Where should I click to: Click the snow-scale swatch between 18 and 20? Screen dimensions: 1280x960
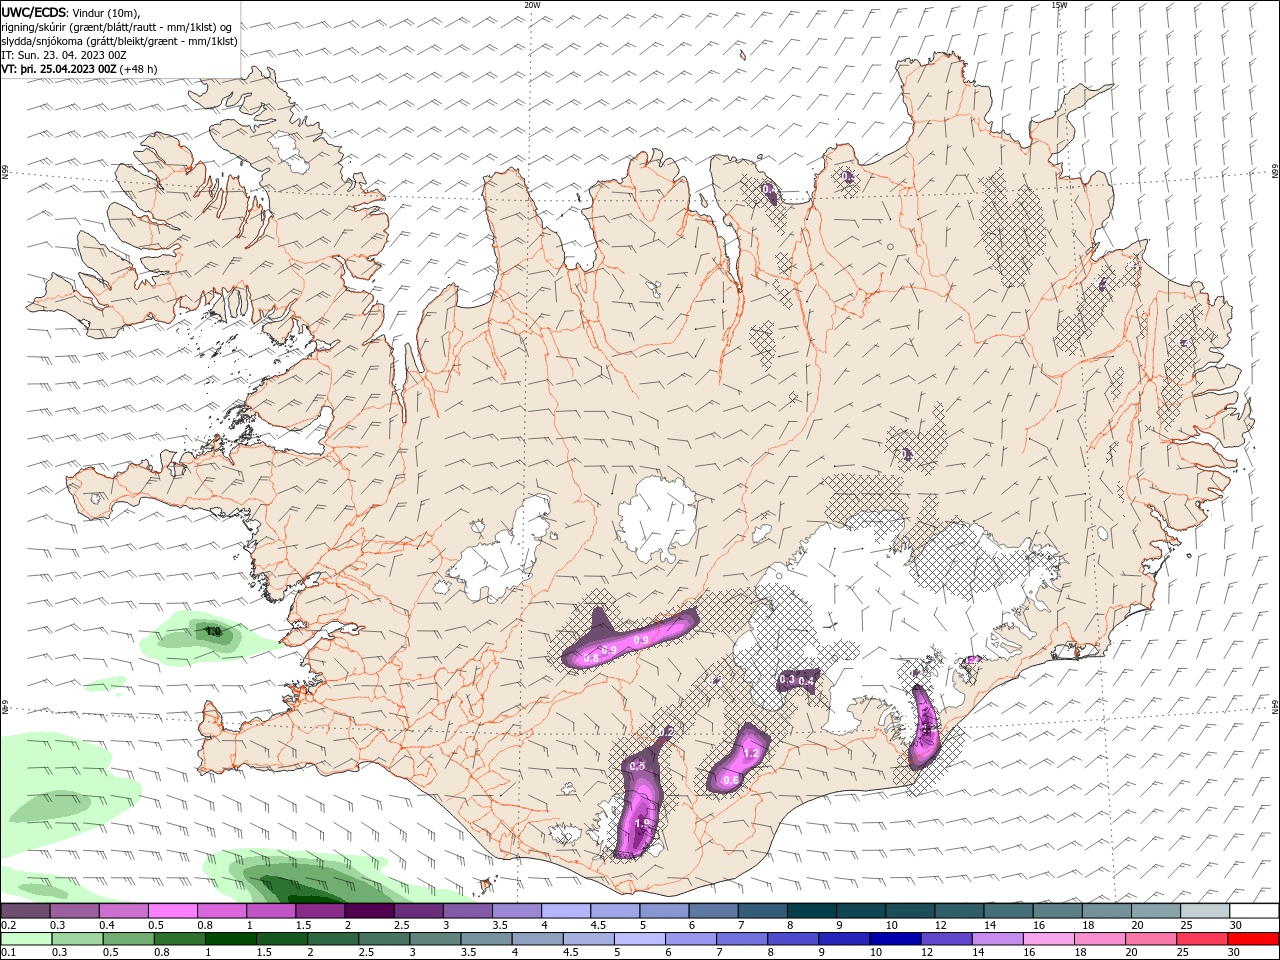(1106, 911)
